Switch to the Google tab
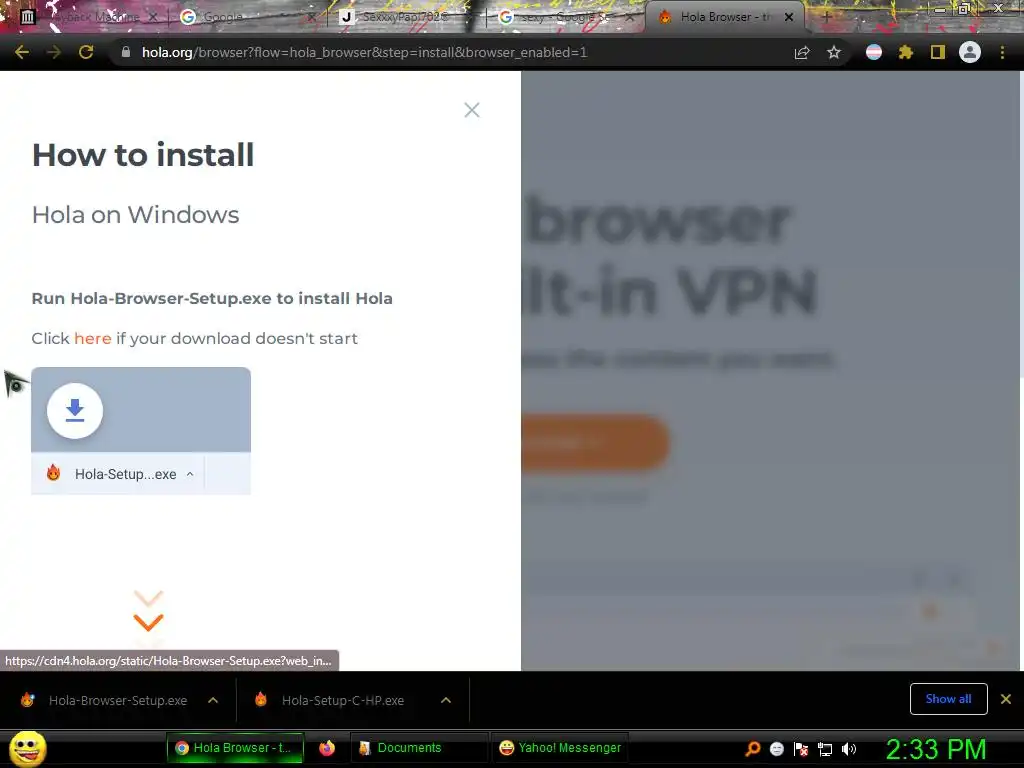Image resolution: width=1024 pixels, height=768 pixels. coord(242,17)
